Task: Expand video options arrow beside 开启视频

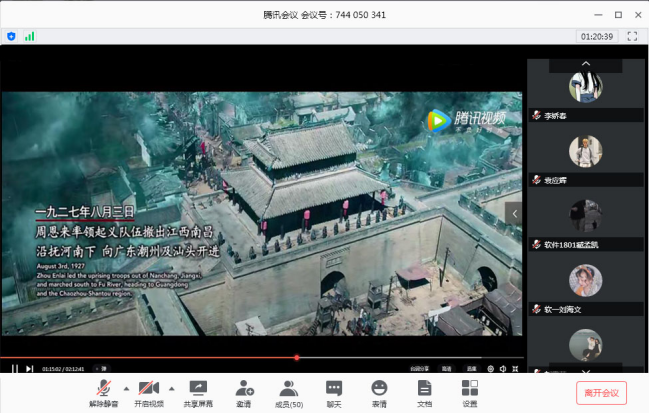Action: coord(172,388)
